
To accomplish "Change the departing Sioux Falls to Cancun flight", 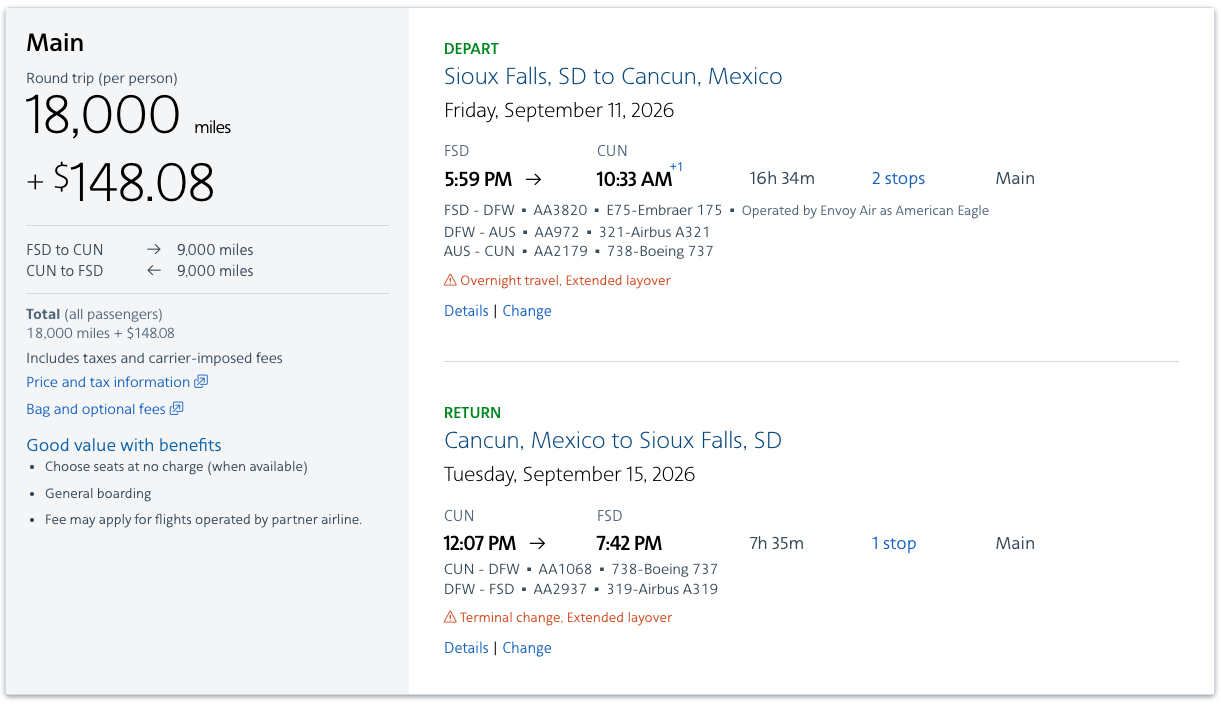I will (x=527, y=311).
